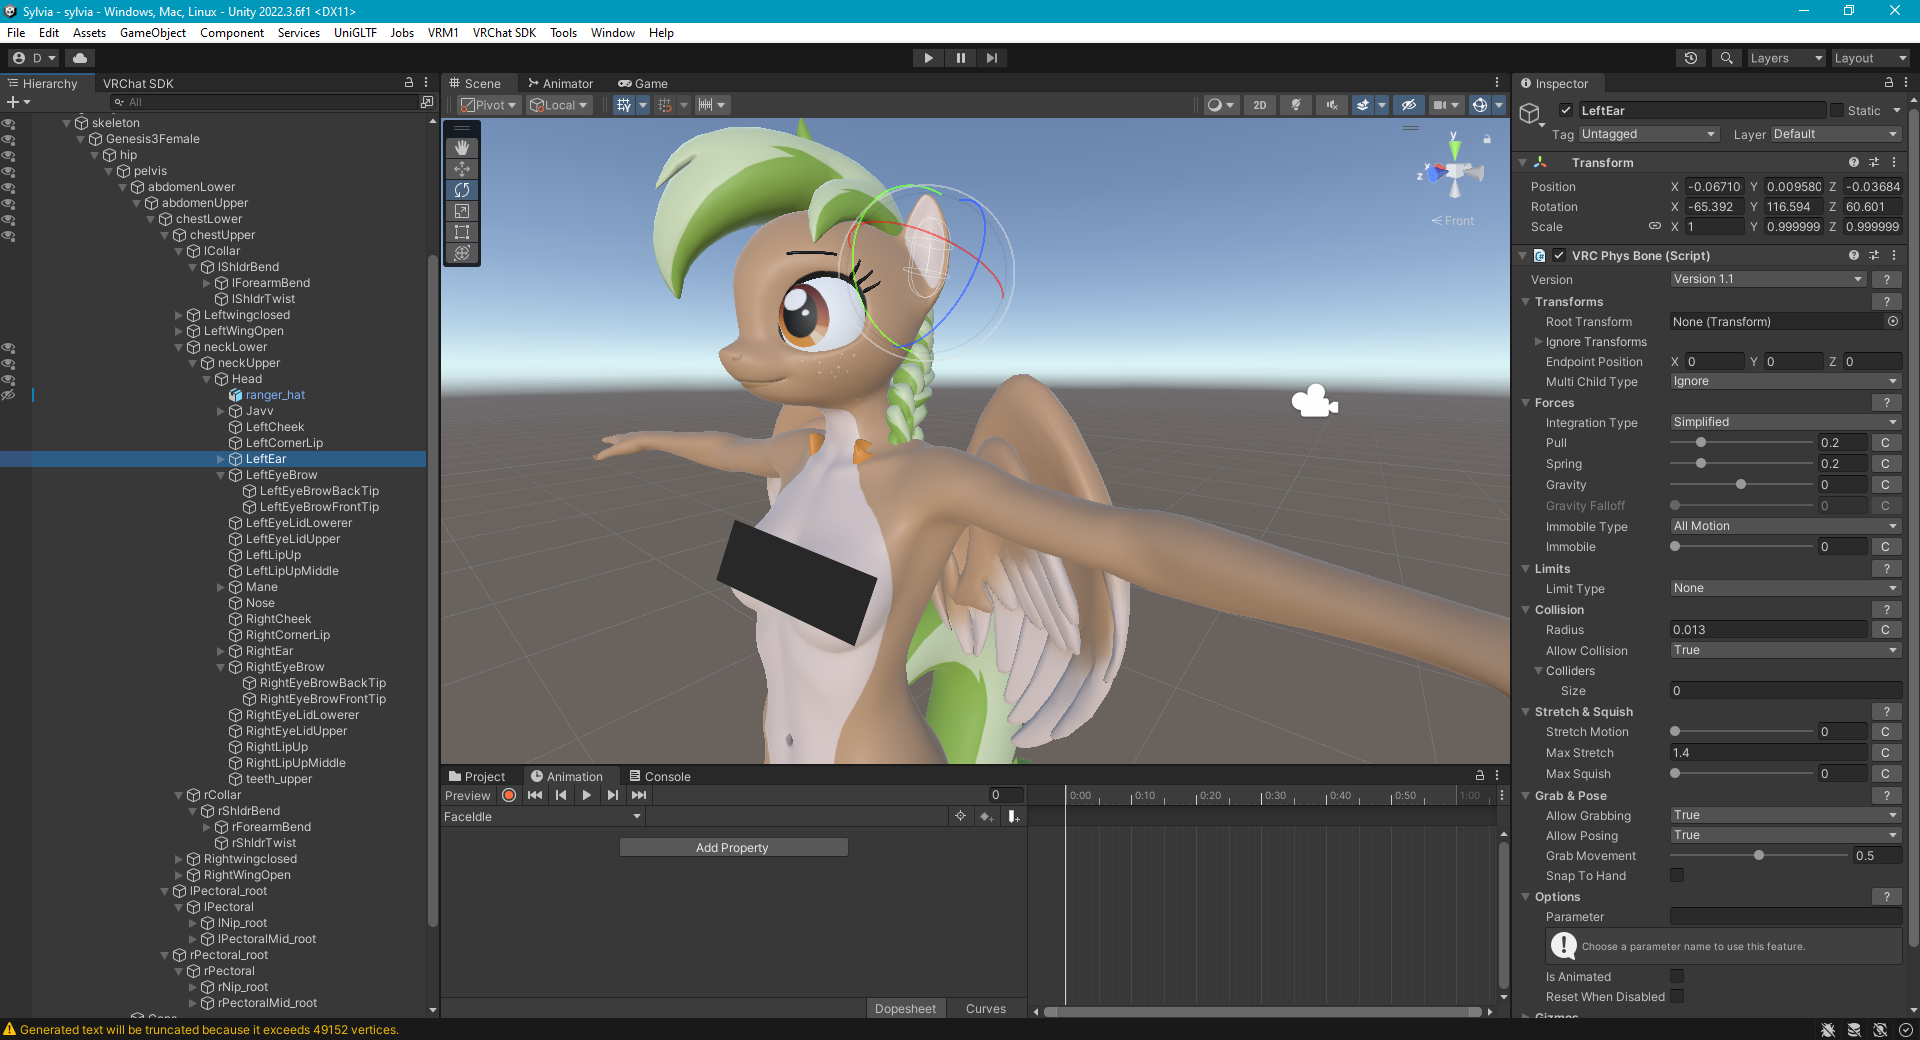Open the FaceIdle clip dropdown
The height and width of the screenshot is (1040, 1920).
pos(543,817)
